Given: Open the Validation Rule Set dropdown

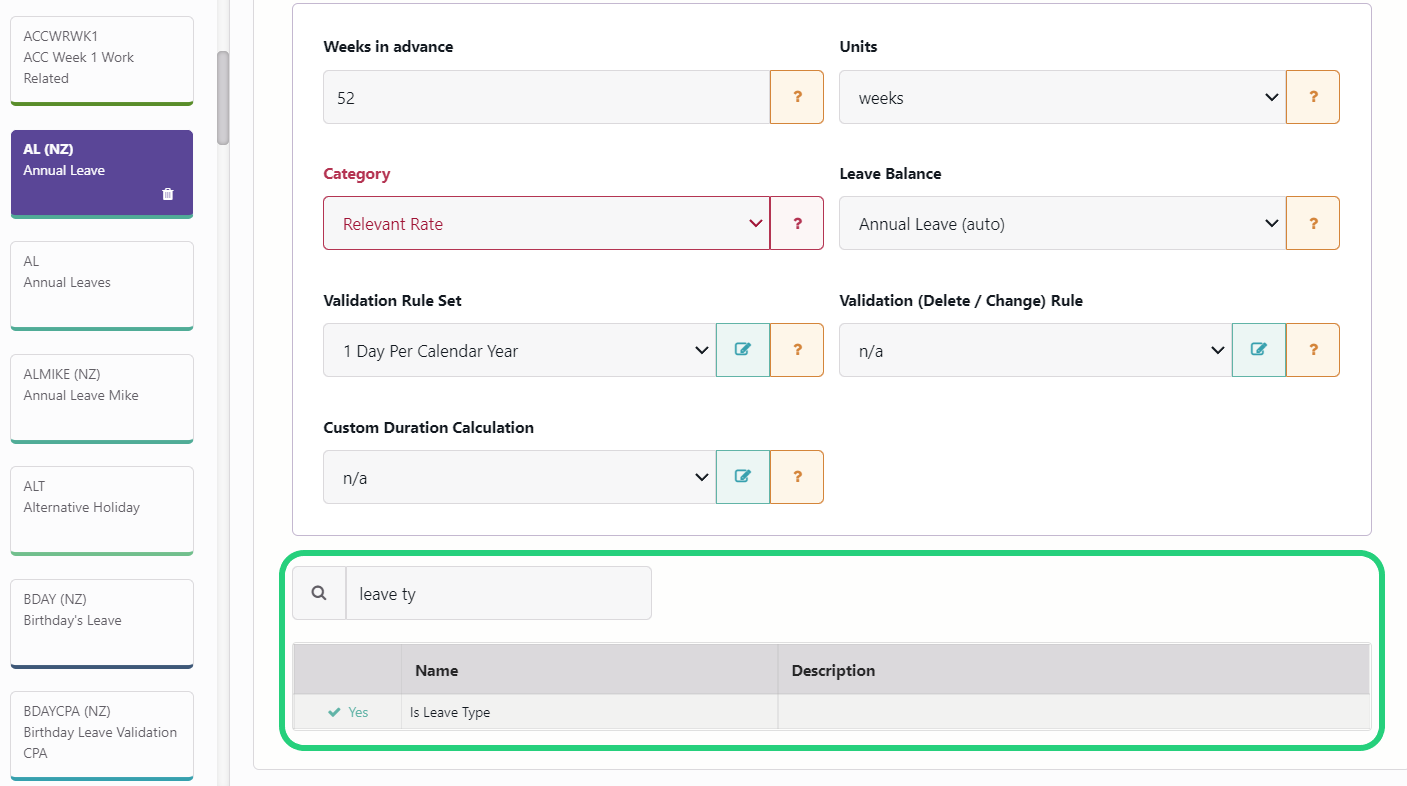Looking at the screenshot, I should click(519, 350).
